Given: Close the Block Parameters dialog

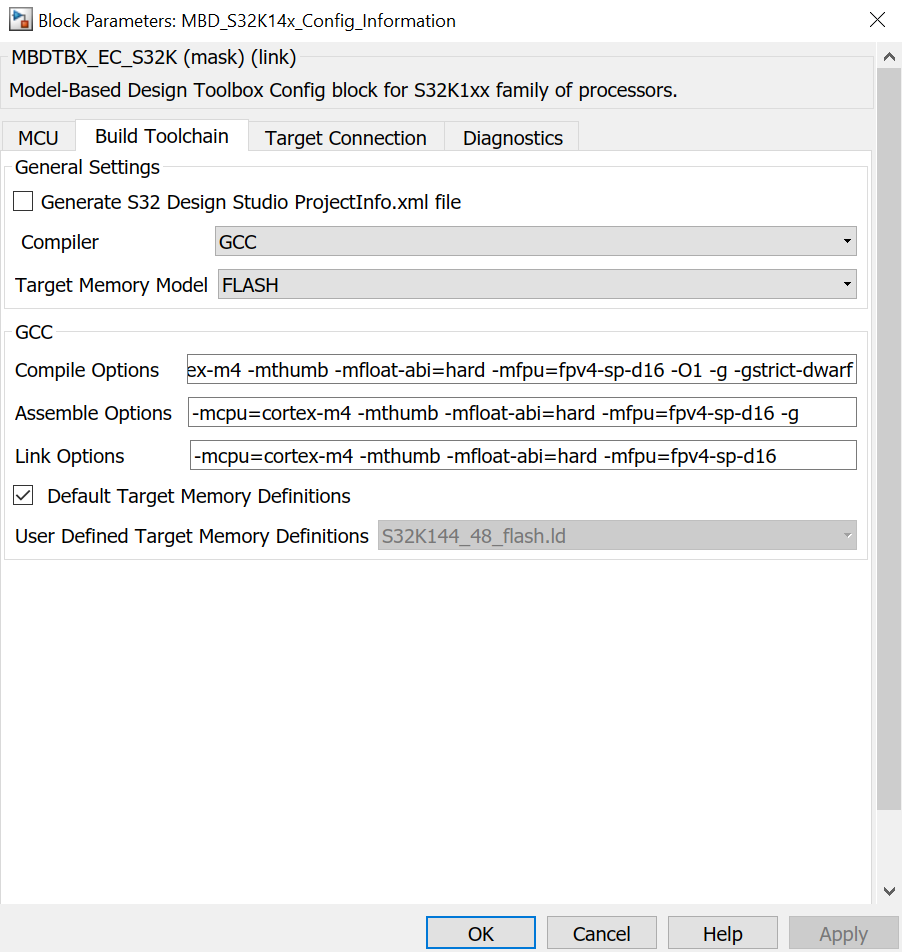Looking at the screenshot, I should (x=877, y=20).
